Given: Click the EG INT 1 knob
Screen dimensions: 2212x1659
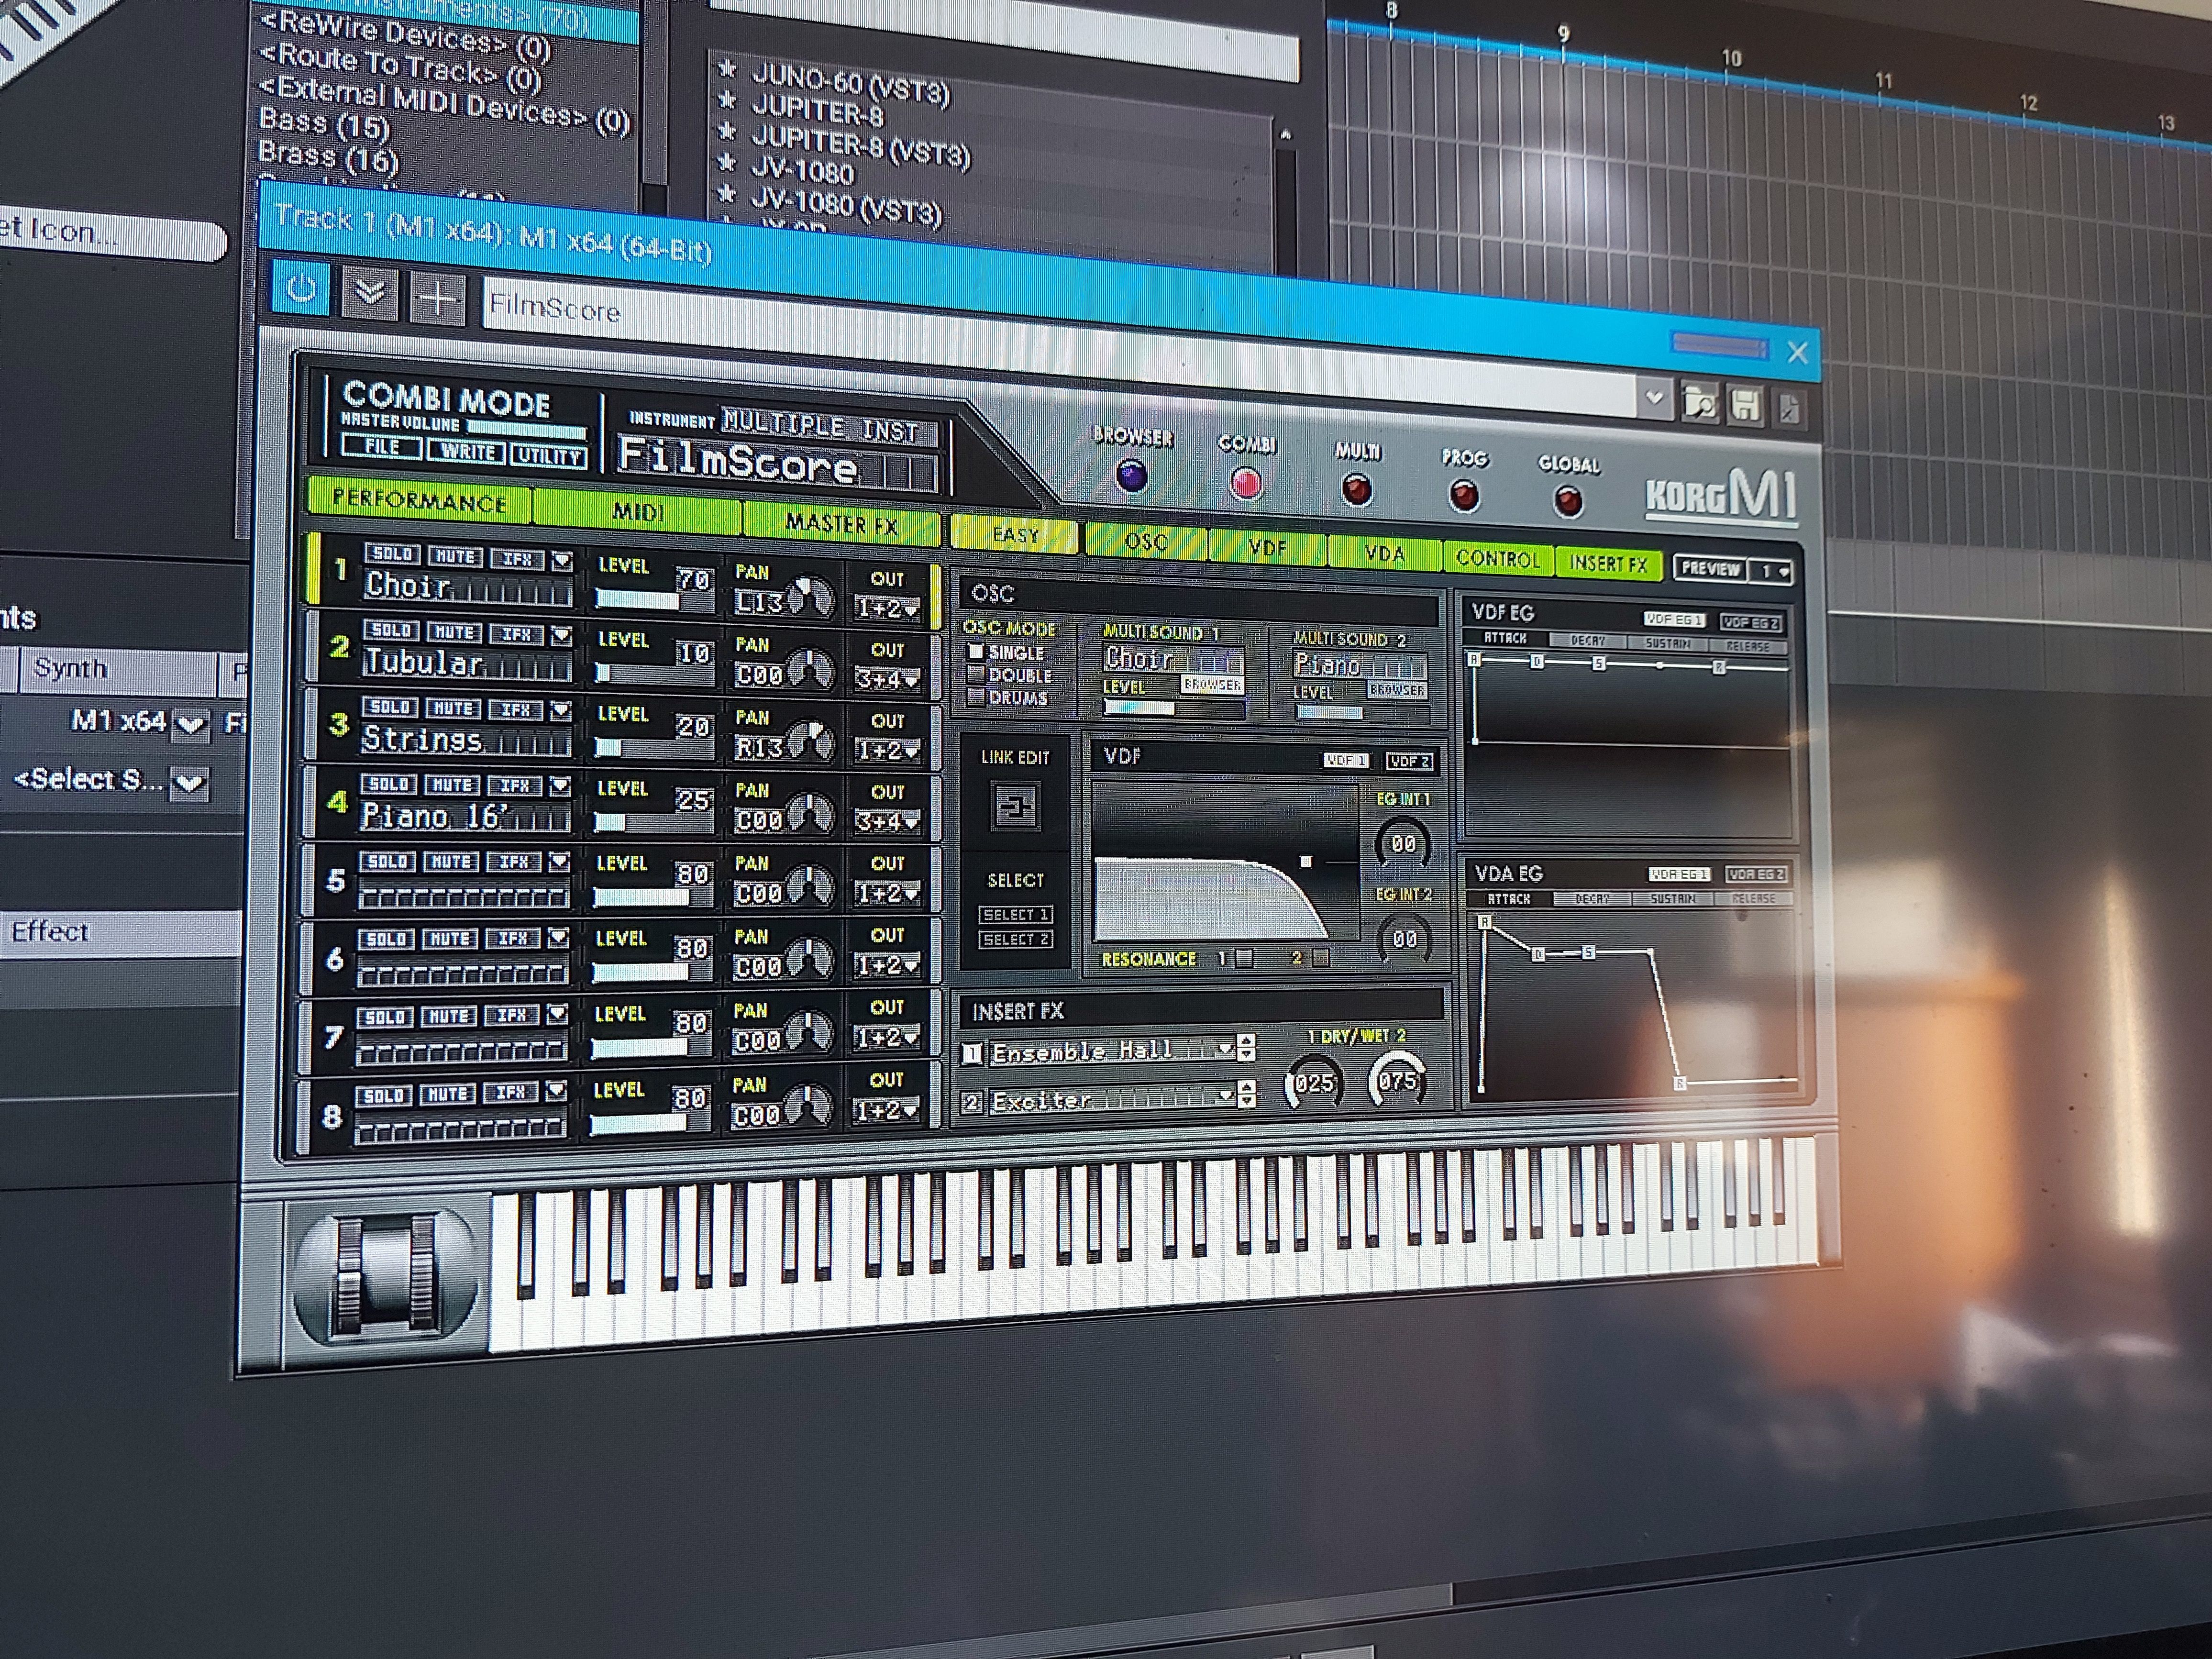Looking at the screenshot, I should pos(1403,844).
